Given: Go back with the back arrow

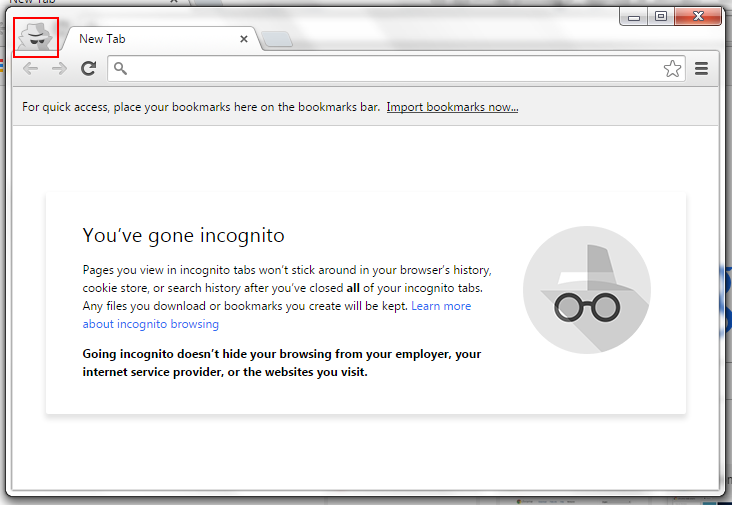Looking at the screenshot, I should (31, 69).
